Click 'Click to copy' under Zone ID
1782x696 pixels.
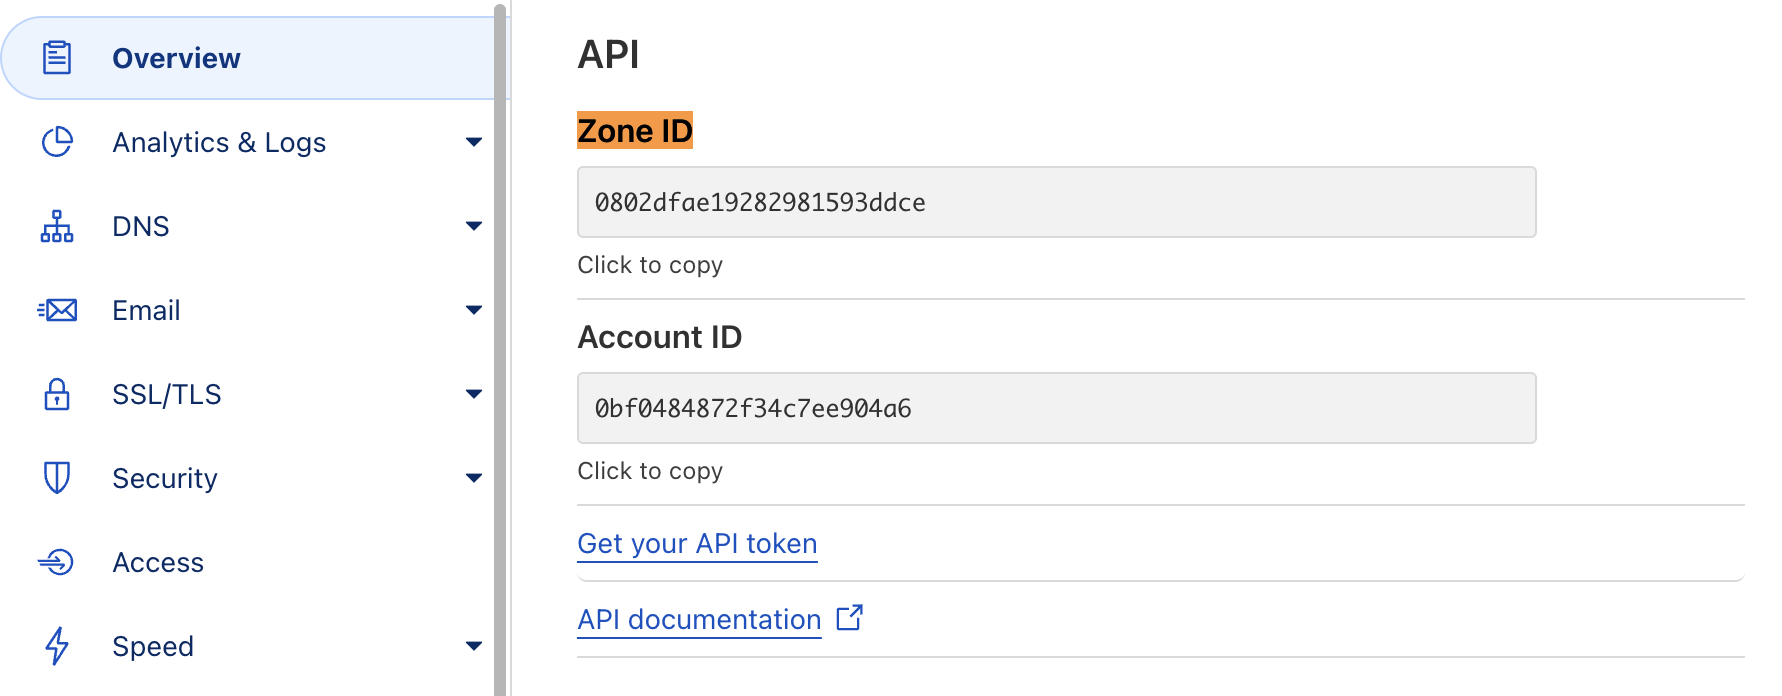point(650,265)
